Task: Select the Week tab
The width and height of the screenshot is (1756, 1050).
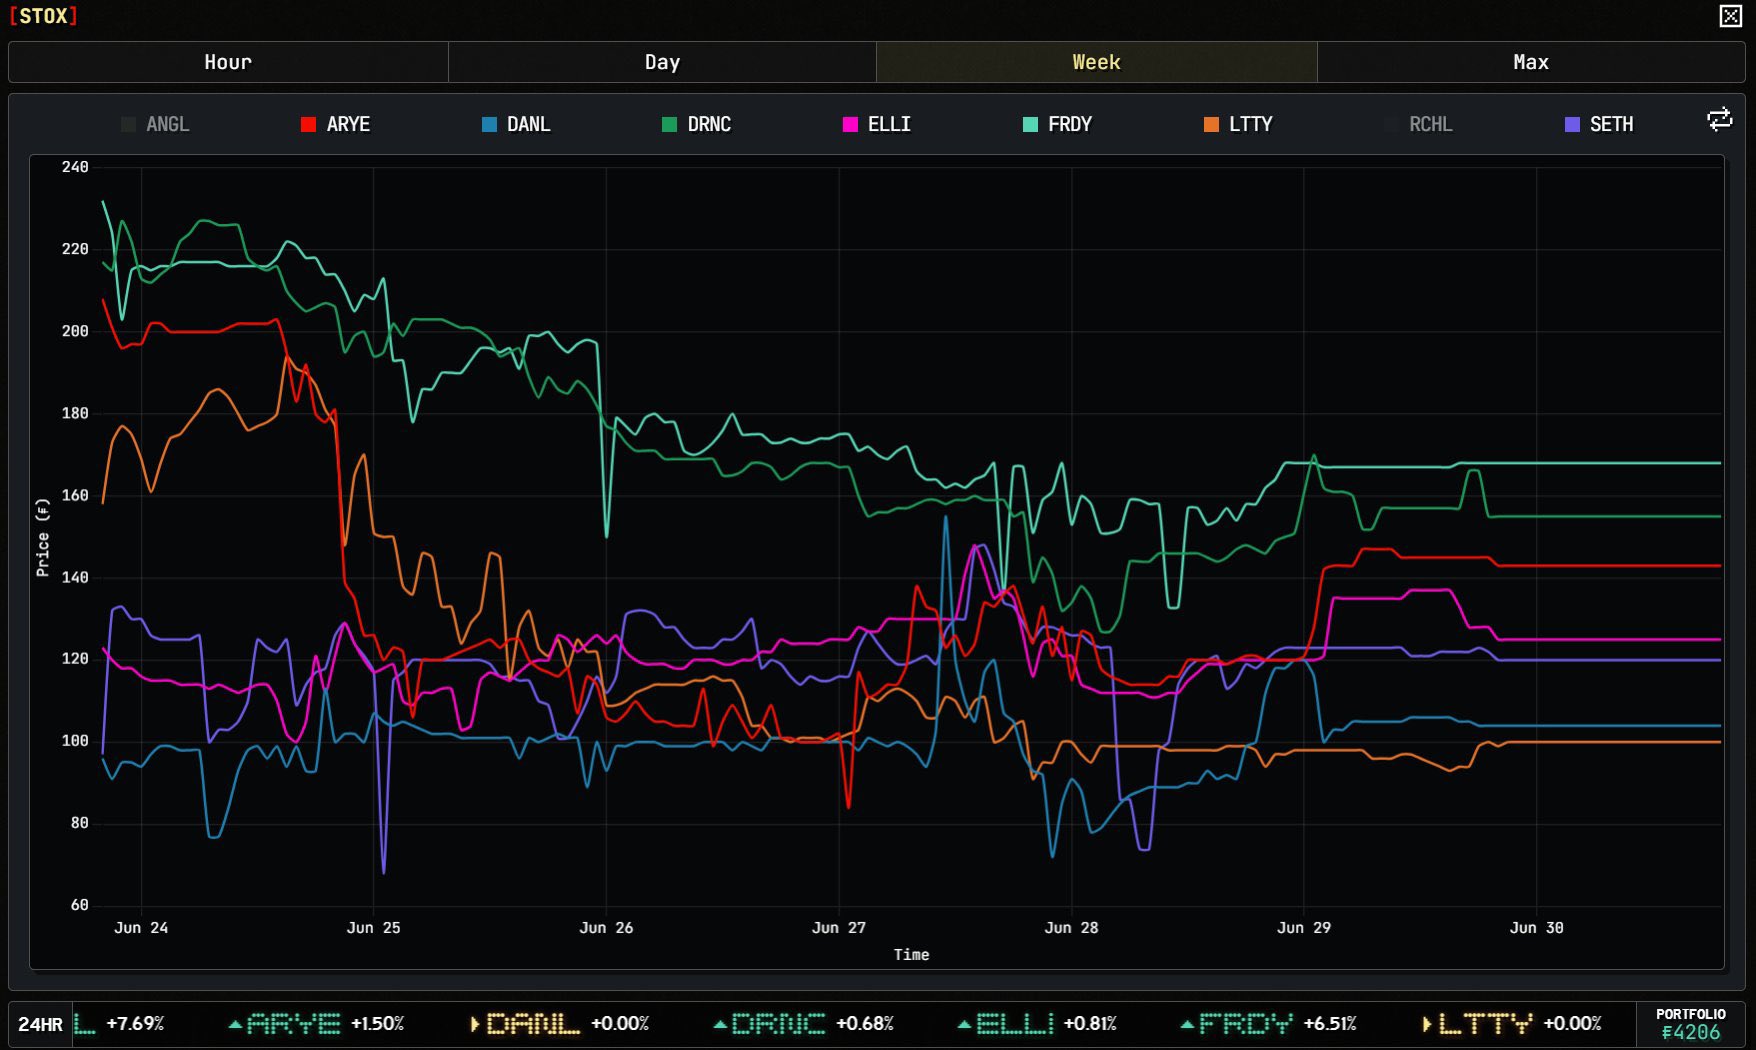Action: (x=1096, y=62)
